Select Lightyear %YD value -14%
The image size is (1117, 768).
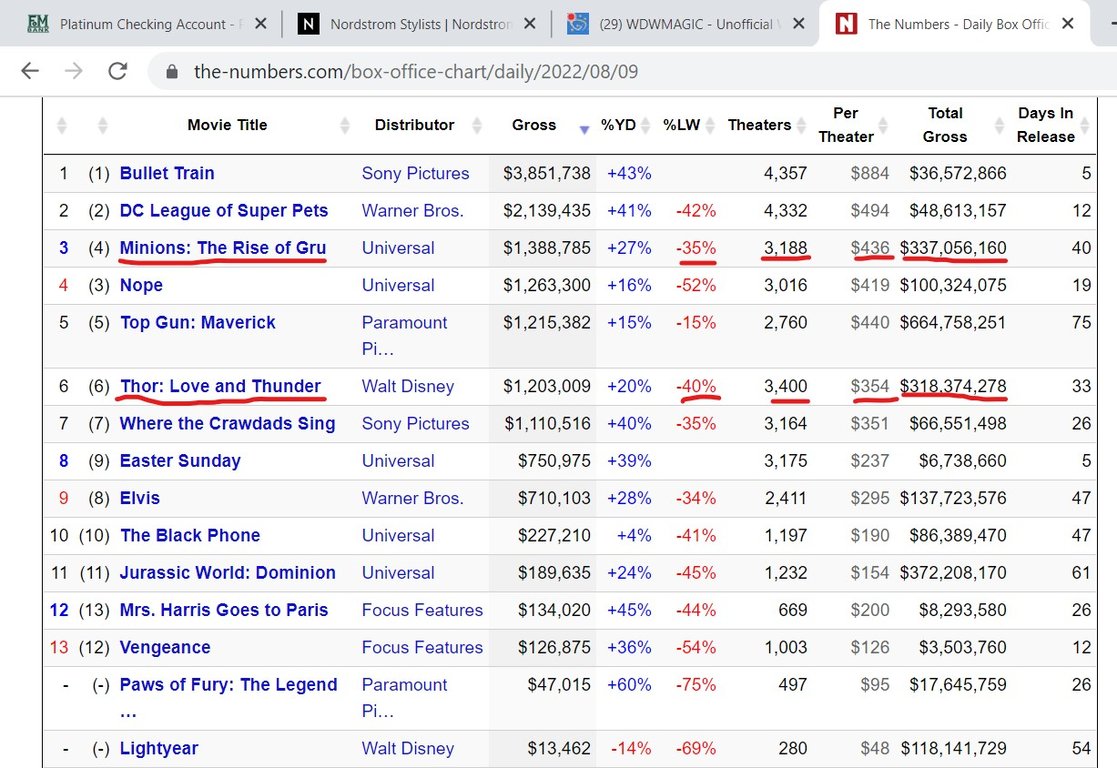pyautogui.click(x=631, y=749)
